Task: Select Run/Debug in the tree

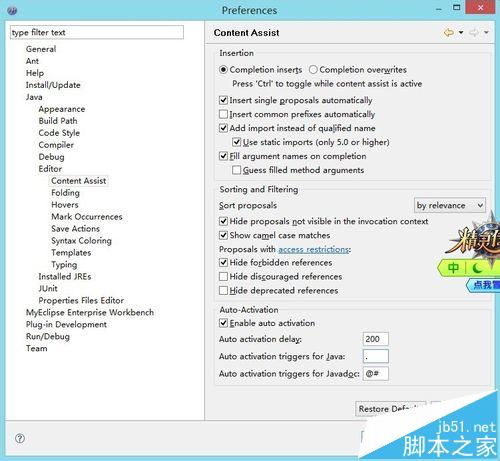Action: [x=48, y=336]
